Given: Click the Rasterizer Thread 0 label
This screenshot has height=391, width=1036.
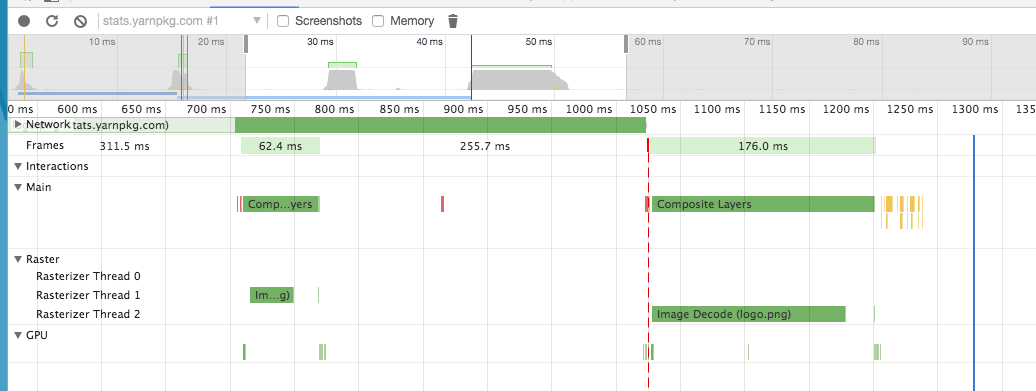Looking at the screenshot, I should [x=88, y=277].
